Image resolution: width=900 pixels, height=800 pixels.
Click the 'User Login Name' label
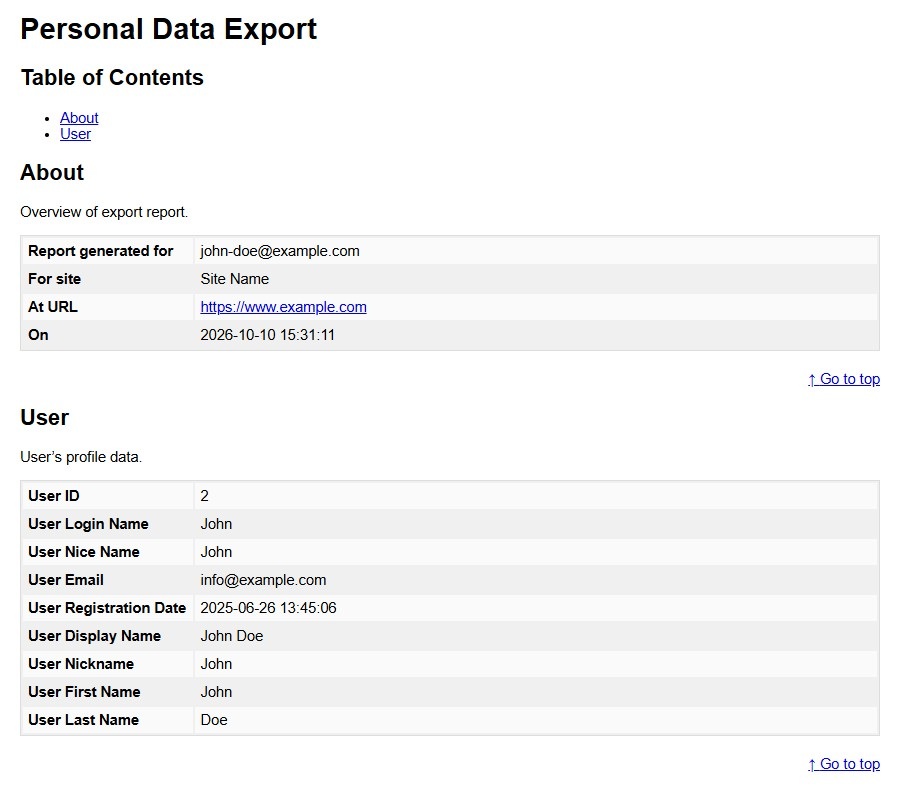tap(88, 524)
